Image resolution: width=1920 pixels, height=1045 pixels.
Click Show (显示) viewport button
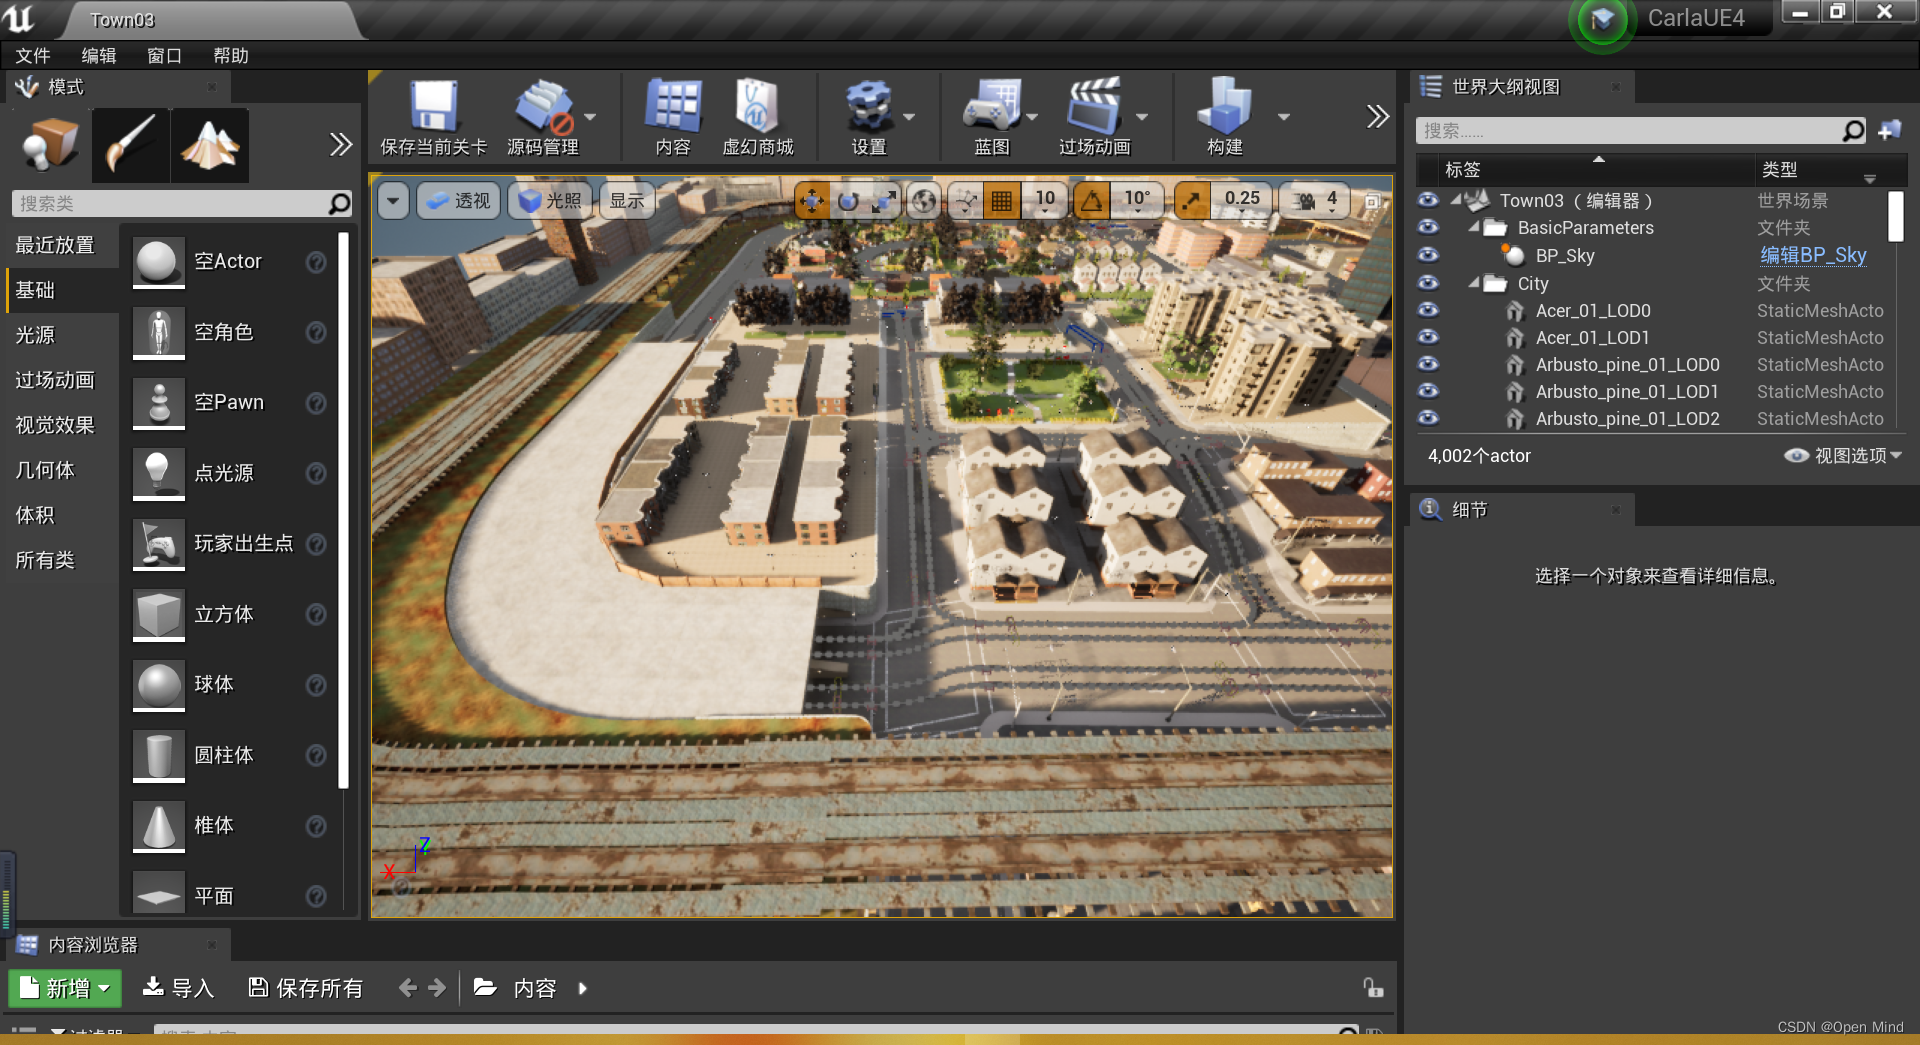pos(627,201)
